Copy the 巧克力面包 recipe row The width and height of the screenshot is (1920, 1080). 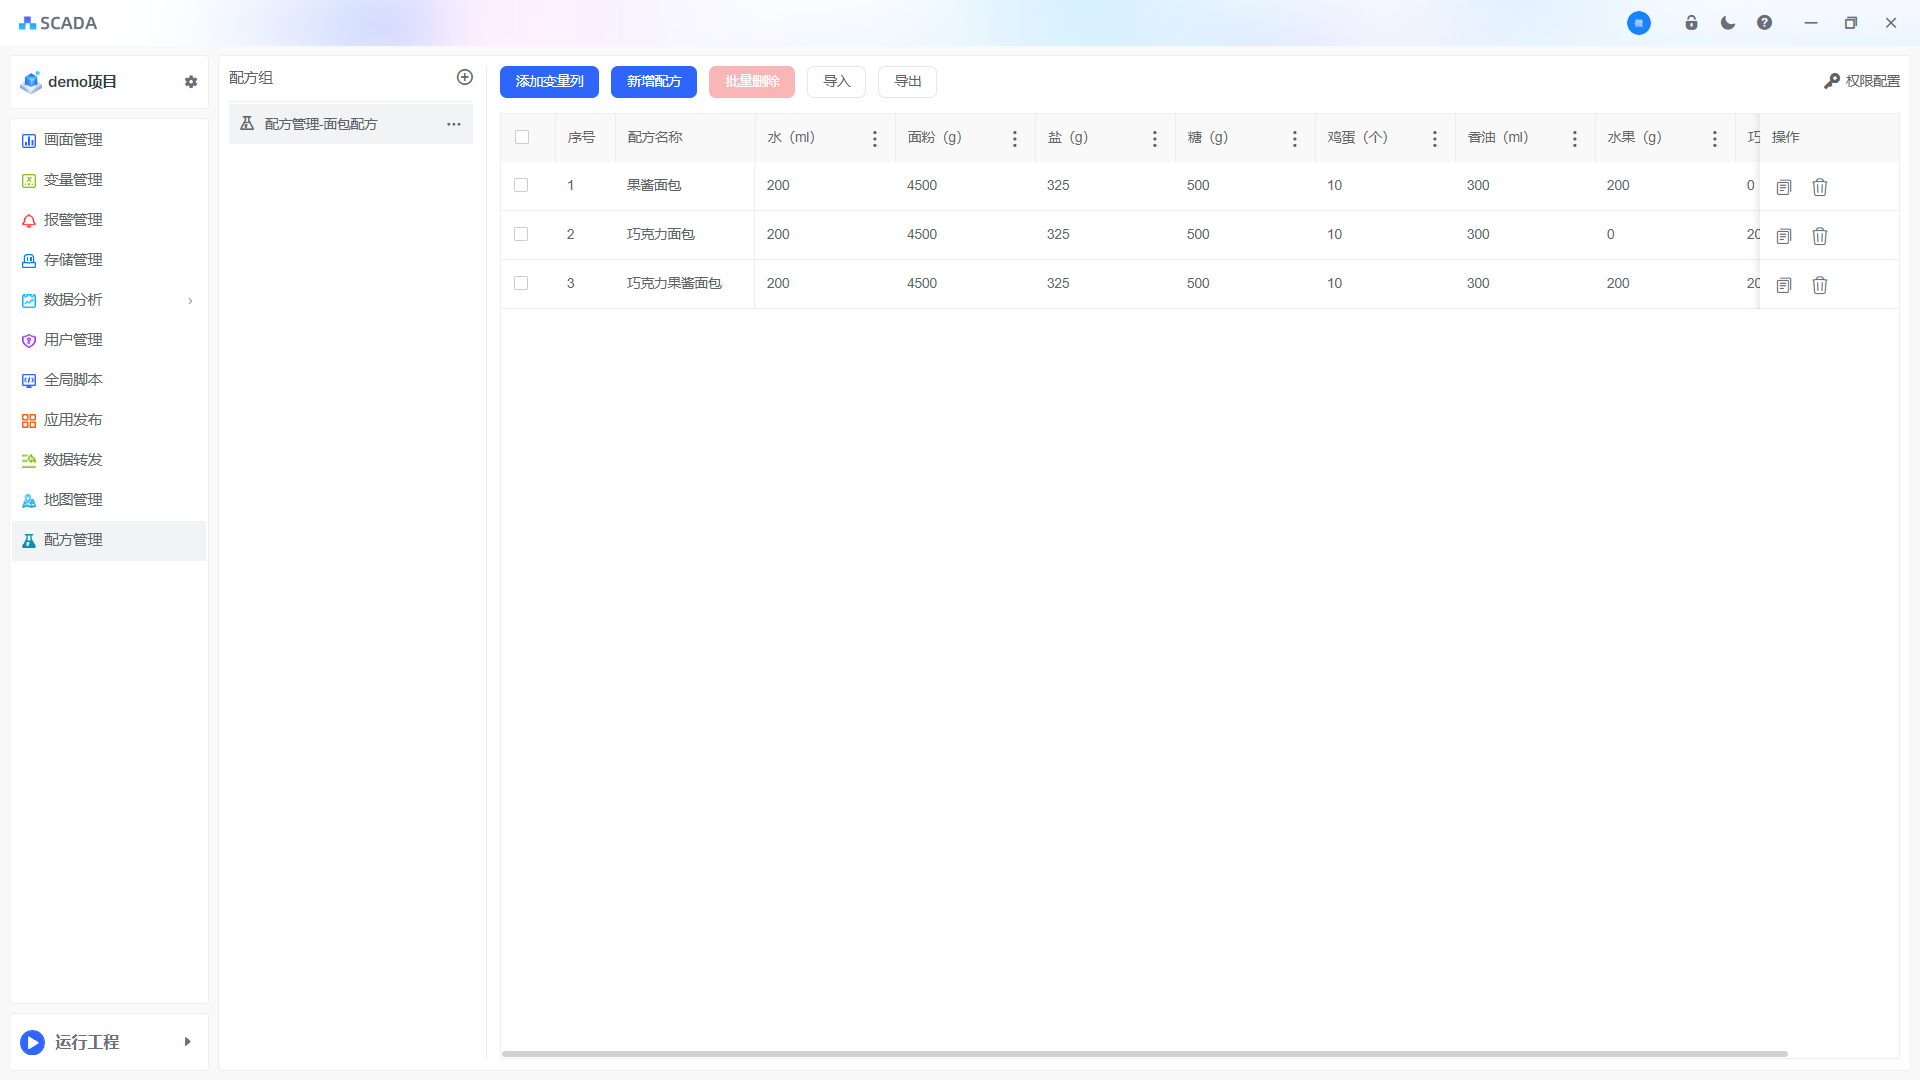pos(1783,236)
